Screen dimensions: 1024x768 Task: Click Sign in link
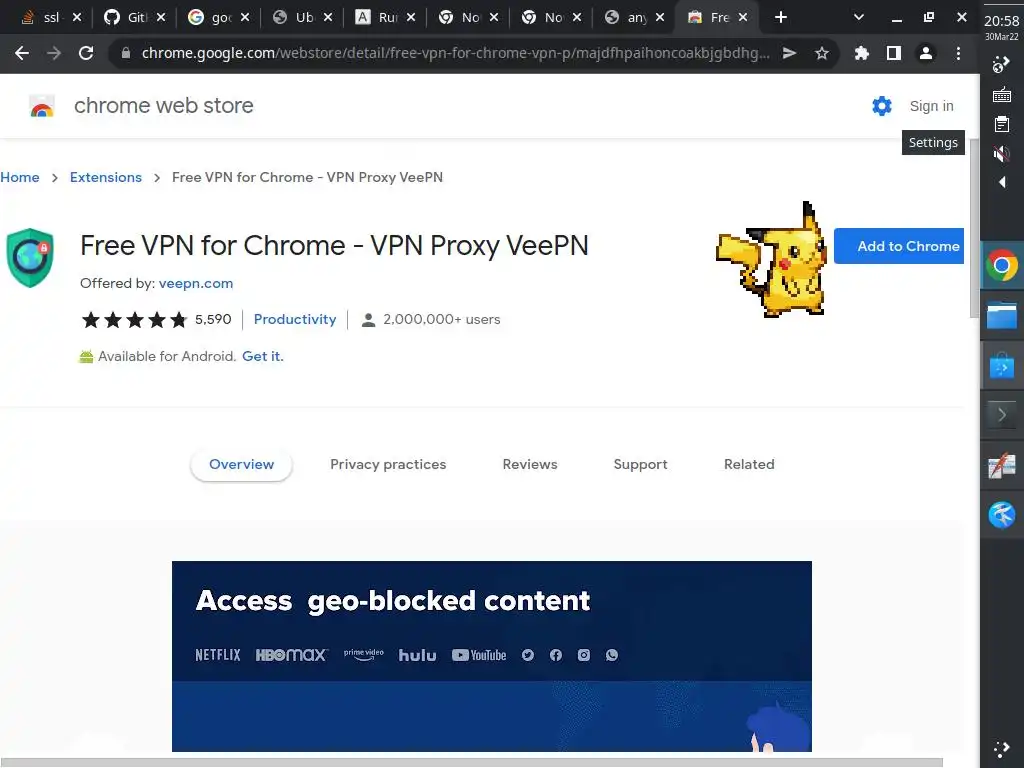931,106
